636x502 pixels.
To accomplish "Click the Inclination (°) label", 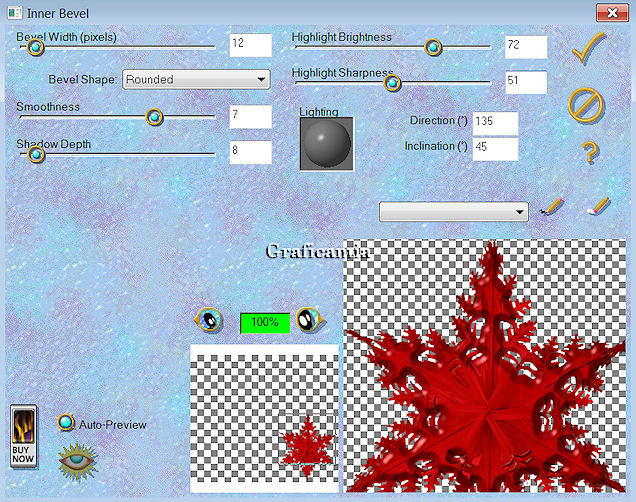I will (436, 146).
